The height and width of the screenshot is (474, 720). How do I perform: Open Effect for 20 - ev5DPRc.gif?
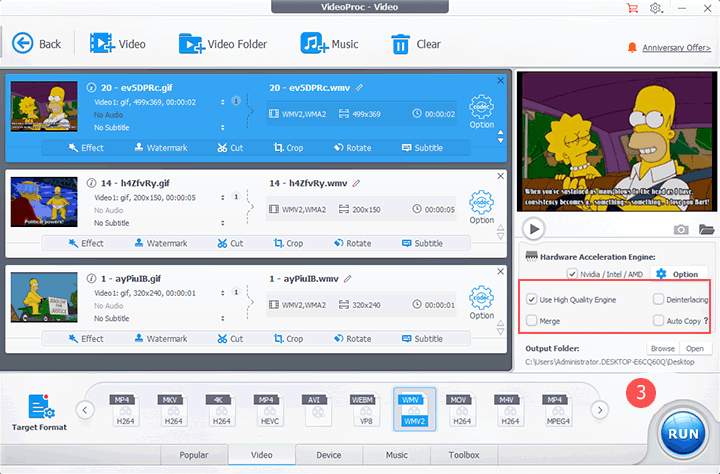coord(86,147)
